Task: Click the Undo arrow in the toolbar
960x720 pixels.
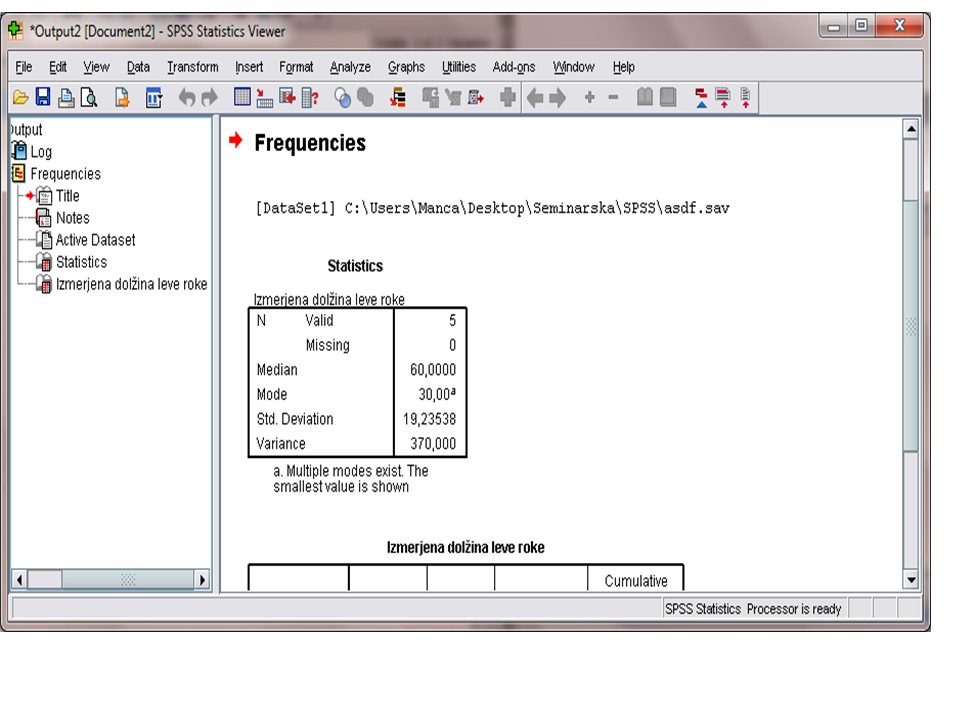Action: point(186,97)
